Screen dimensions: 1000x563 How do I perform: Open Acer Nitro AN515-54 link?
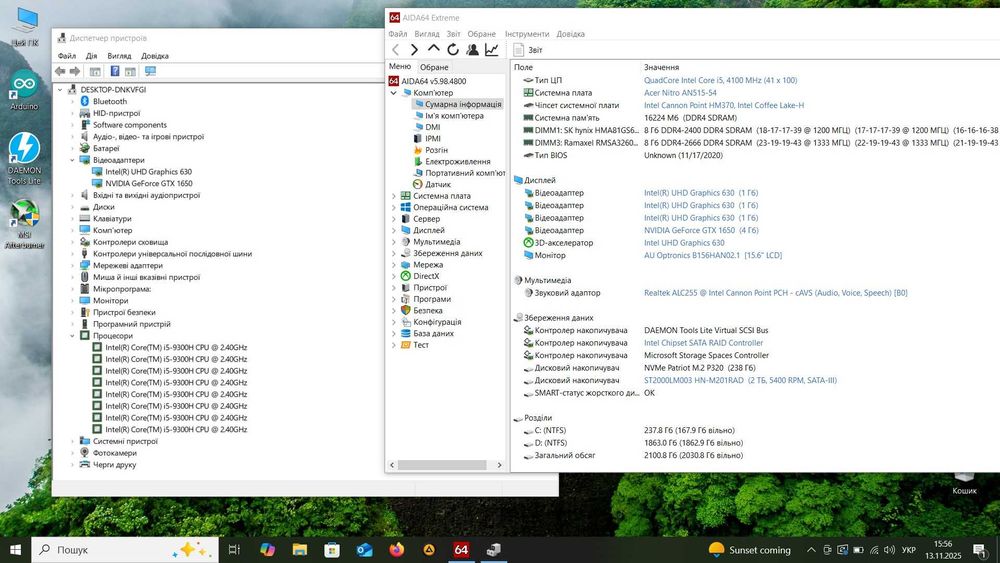coord(680,93)
